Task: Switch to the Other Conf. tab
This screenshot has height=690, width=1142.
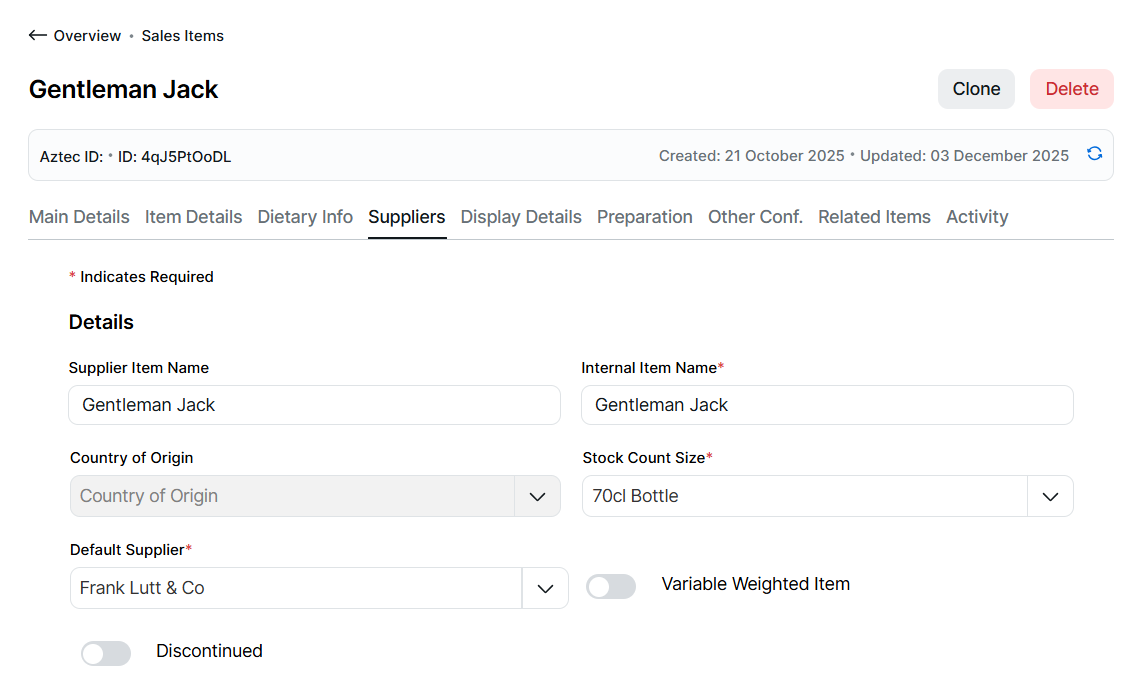Action: (x=755, y=217)
